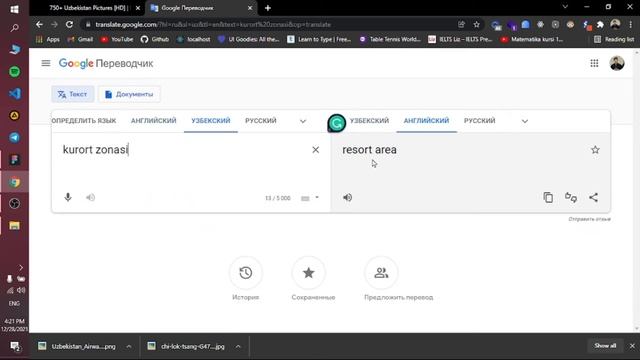
Task: Open the localhost bookmark
Action: click(194, 40)
